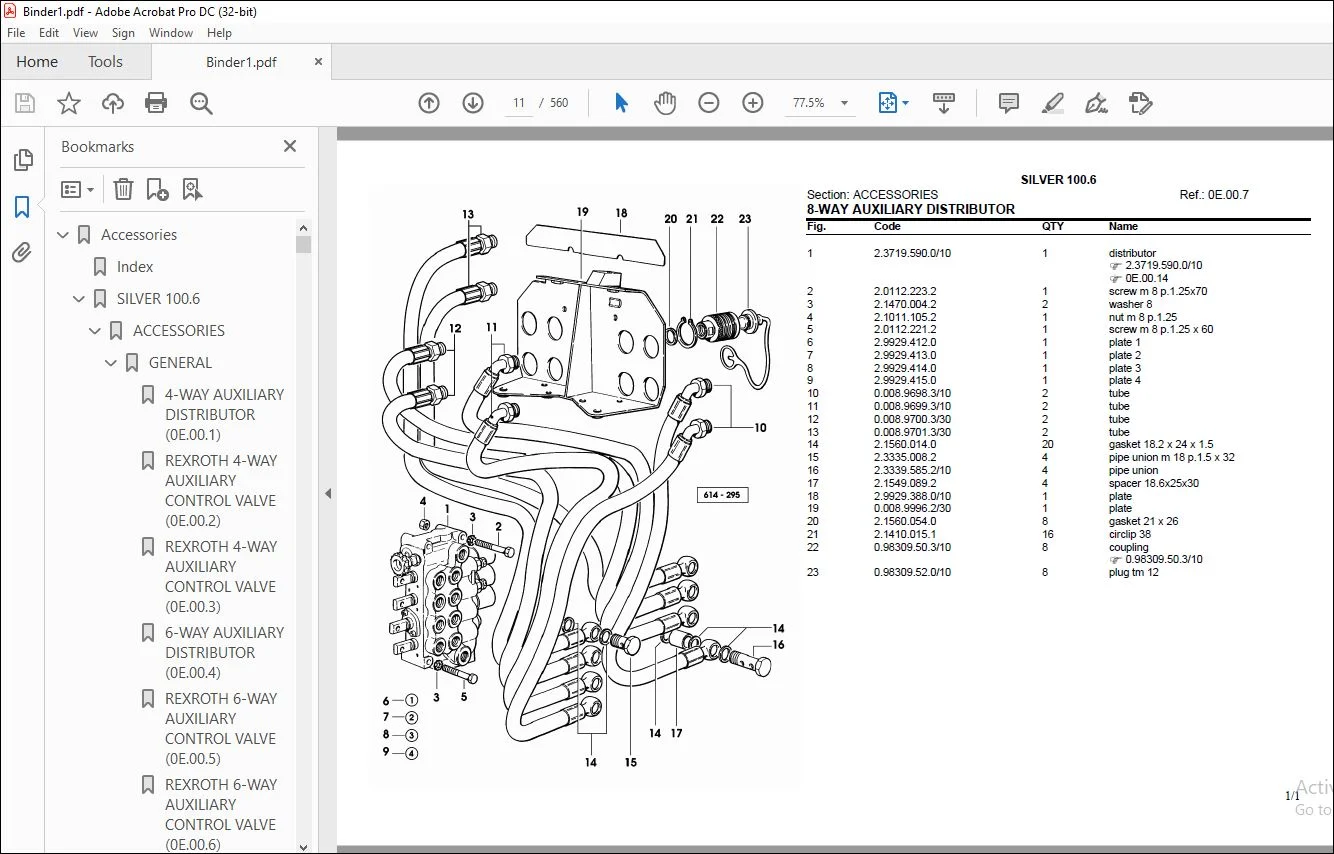This screenshot has width=1334, height=854.
Task: Add the document to starred files
Action: pyautogui.click(x=69, y=103)
